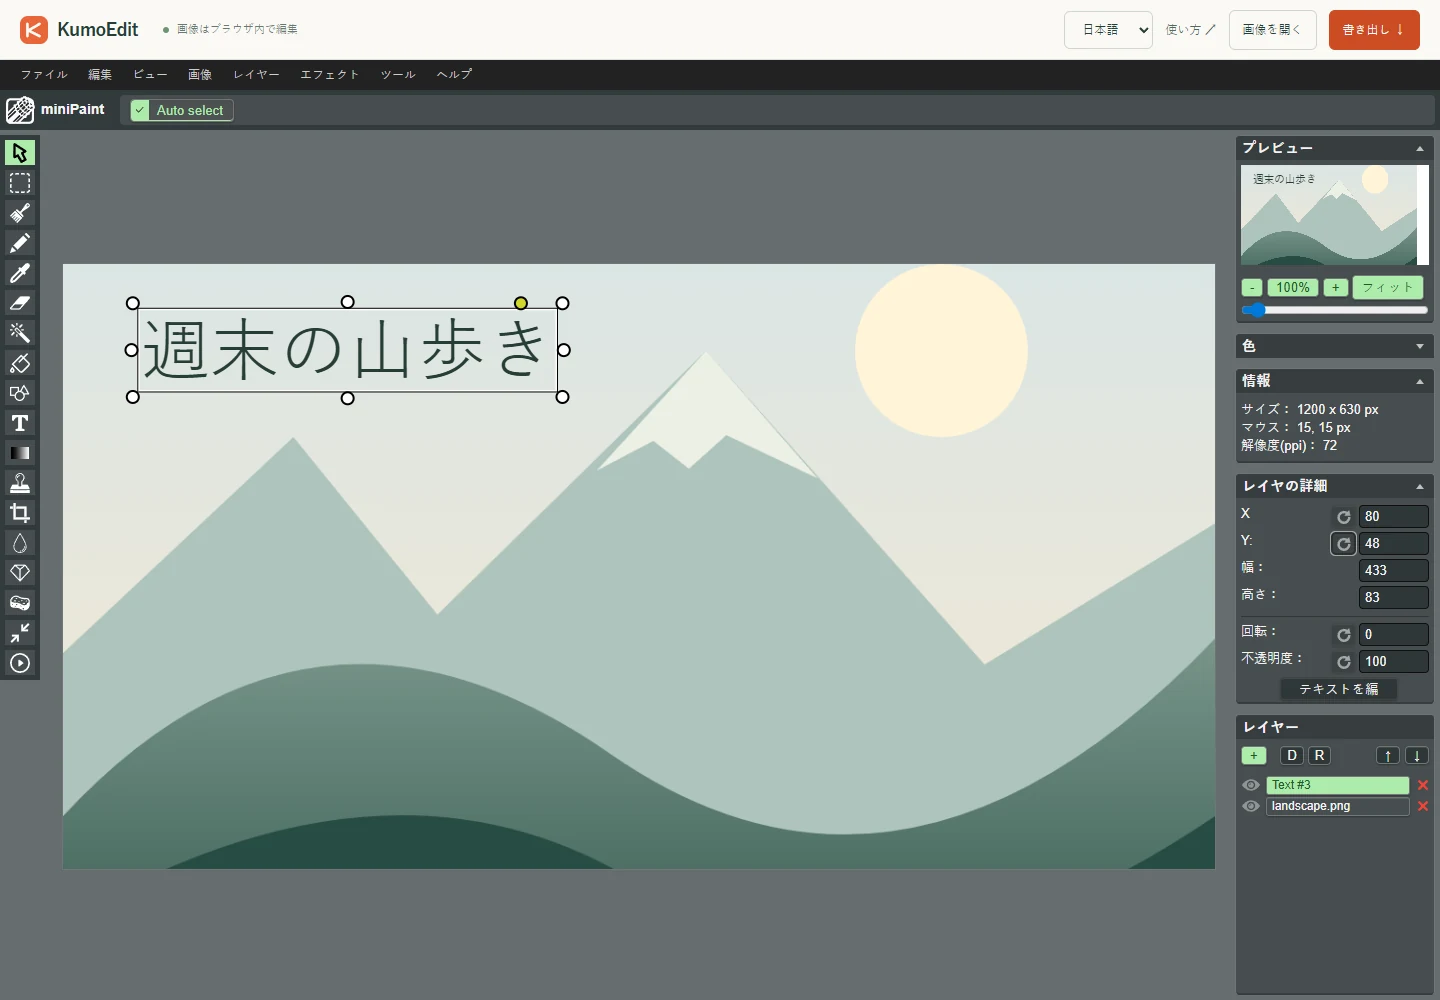Reset the X position value

[1344, 517]
